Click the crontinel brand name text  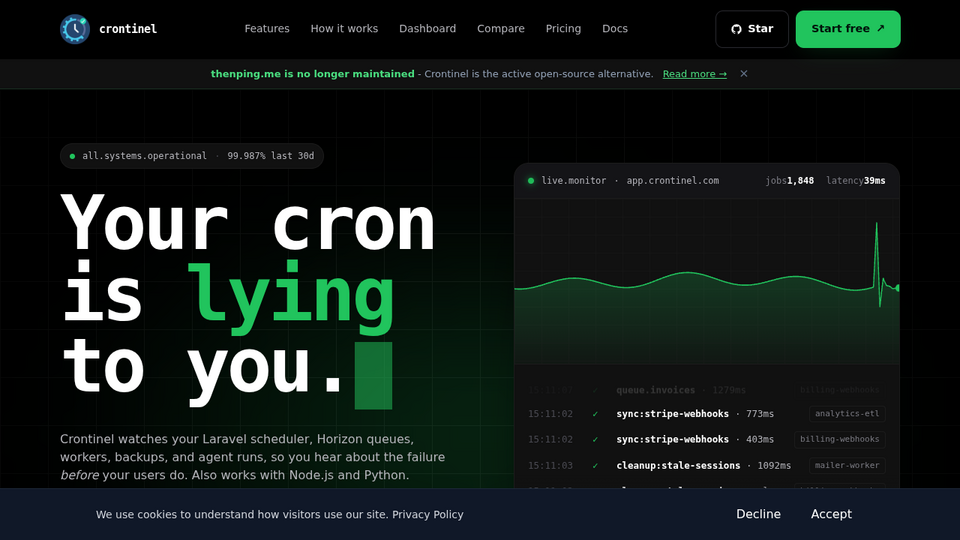tap(128, 29)
